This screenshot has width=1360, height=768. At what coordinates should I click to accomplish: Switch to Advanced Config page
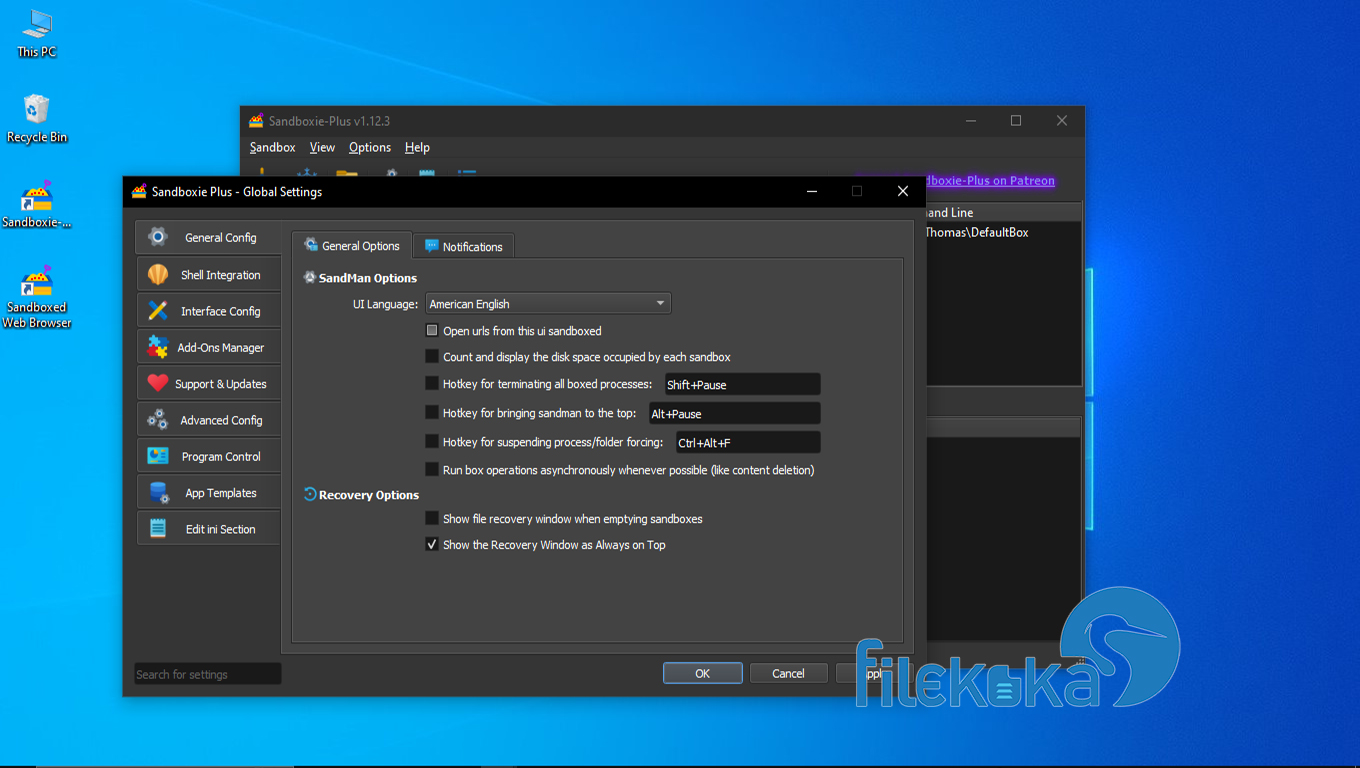tap(208, 420)
